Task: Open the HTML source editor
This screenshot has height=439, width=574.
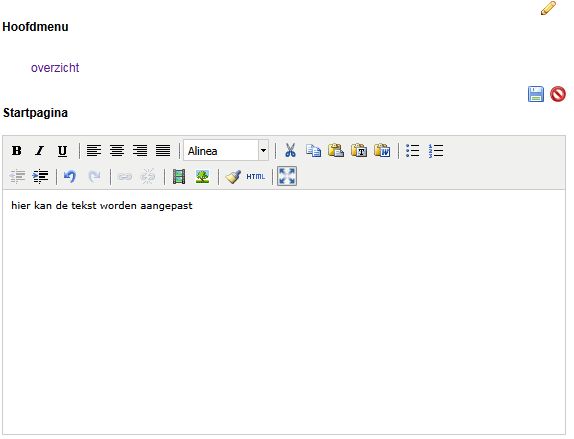Action: pyautogui.click(x=256, y=177)
